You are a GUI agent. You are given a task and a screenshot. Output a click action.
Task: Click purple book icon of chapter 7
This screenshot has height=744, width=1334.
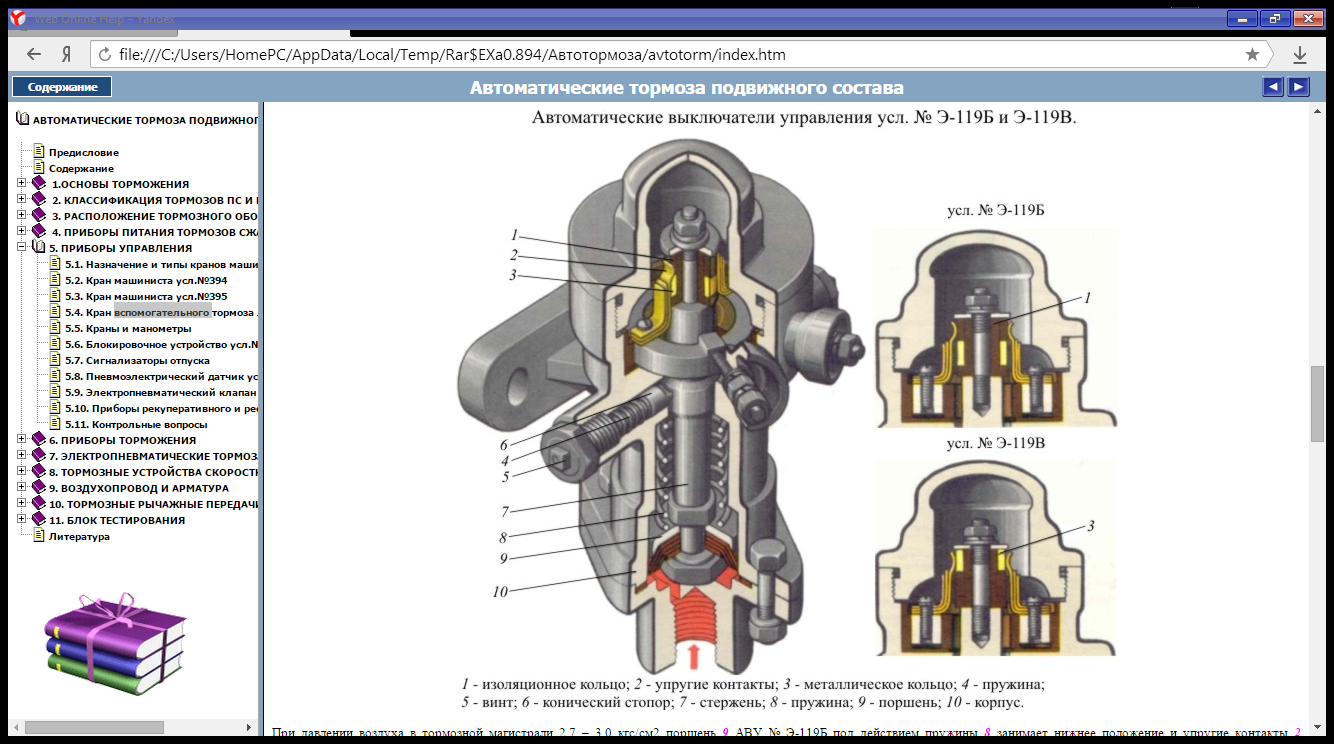[39, 455]
